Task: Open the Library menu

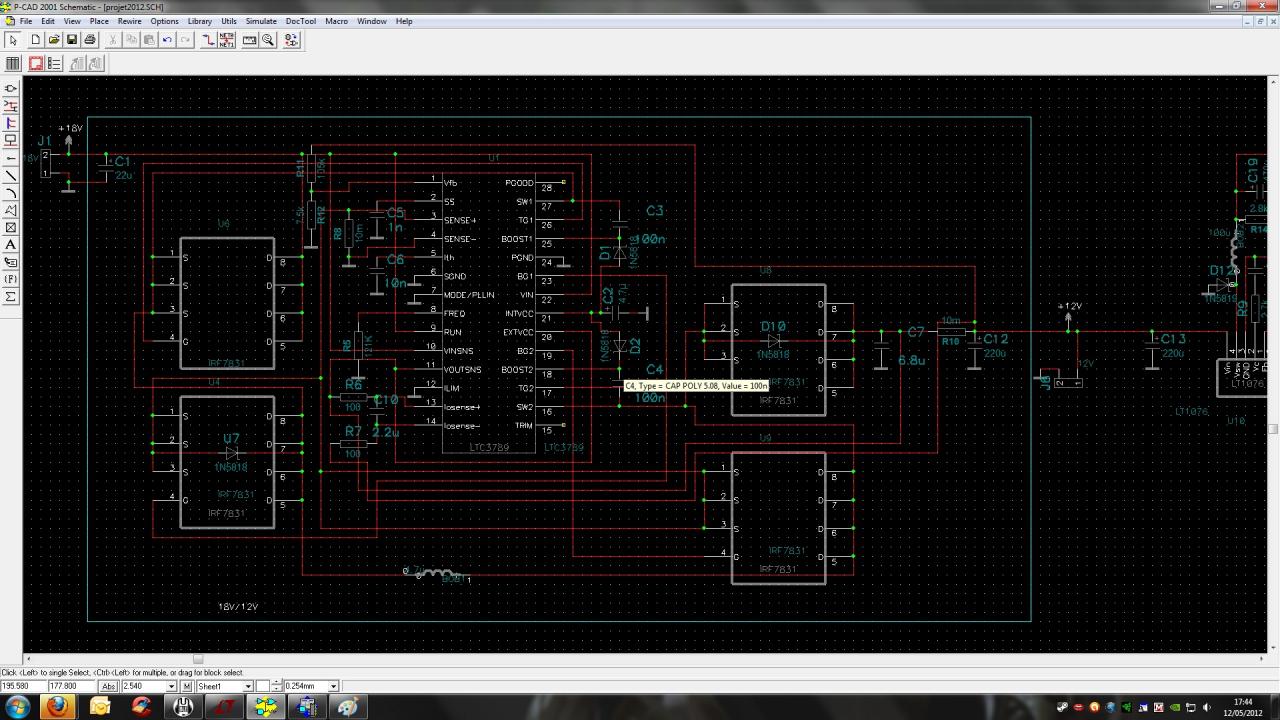Action: (199, 21)
